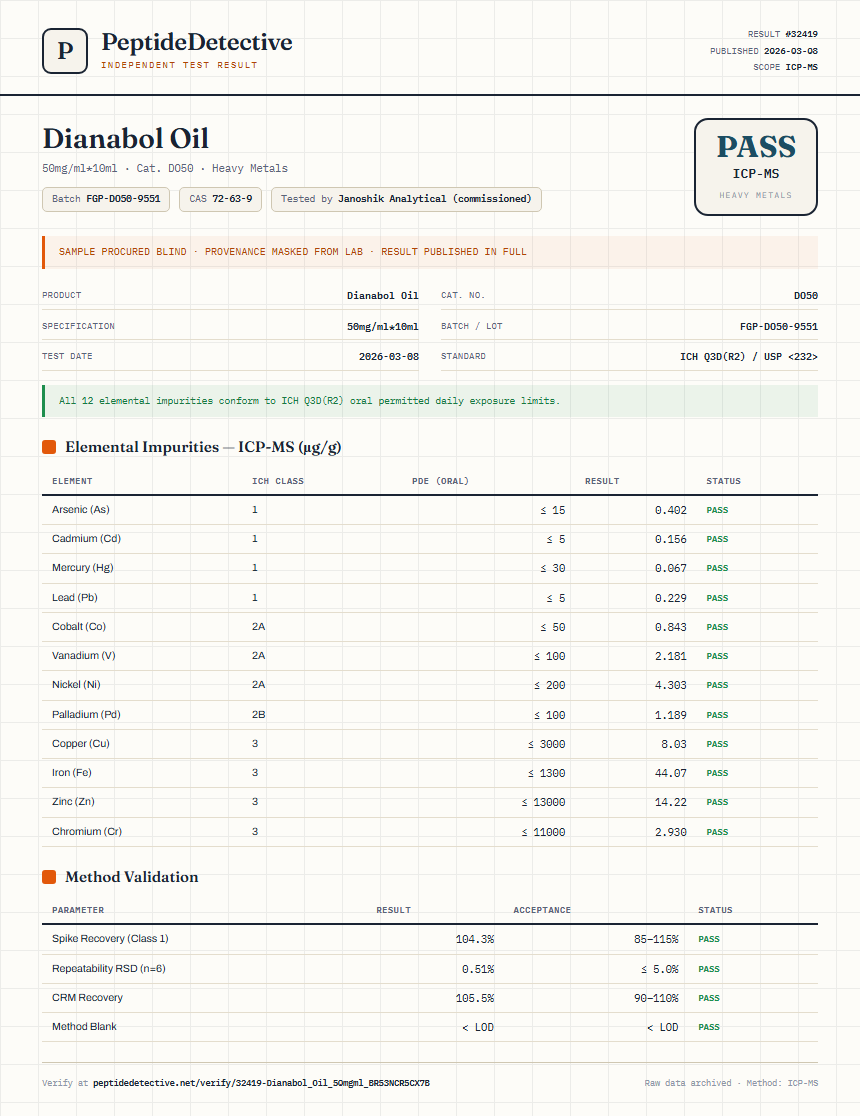
Task: Click the CAT. NO. value D050
Action: (x=806, y=295)
